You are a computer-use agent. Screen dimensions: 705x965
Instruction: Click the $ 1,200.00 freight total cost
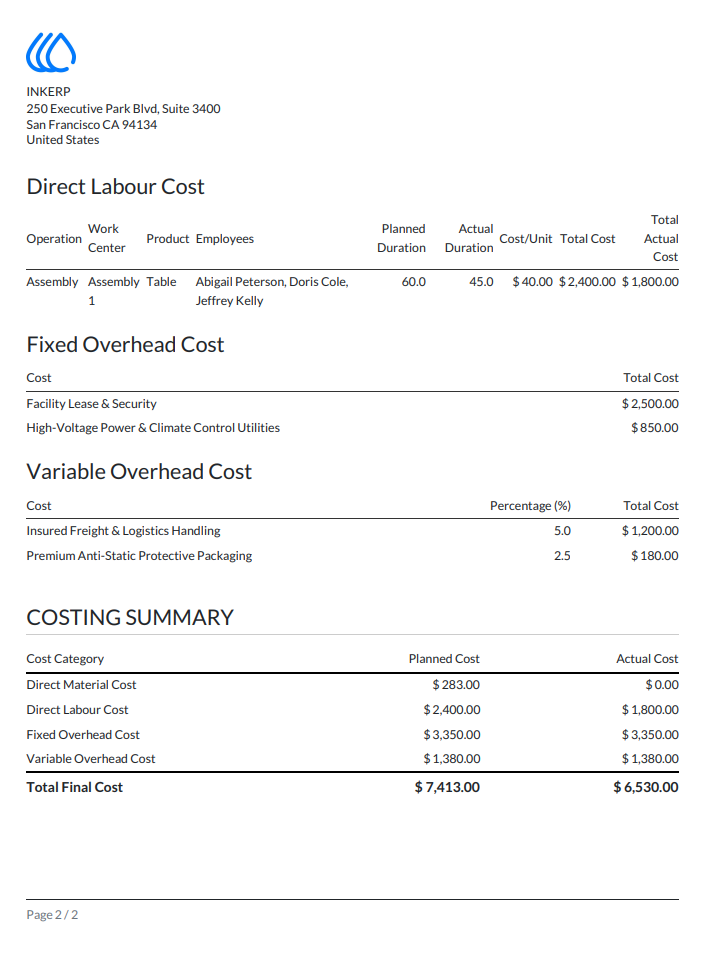650,531
